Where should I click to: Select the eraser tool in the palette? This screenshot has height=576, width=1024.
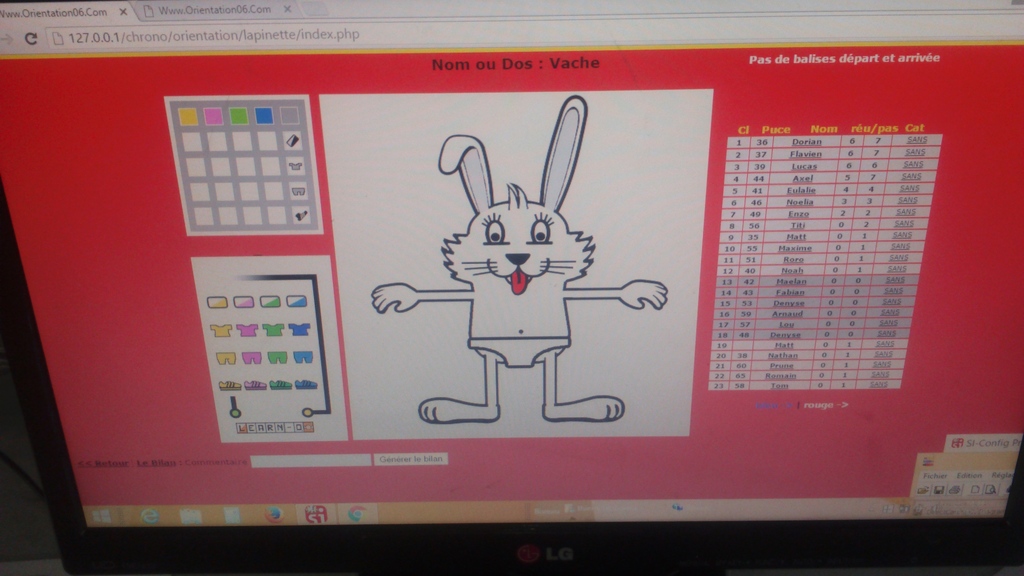292,141
